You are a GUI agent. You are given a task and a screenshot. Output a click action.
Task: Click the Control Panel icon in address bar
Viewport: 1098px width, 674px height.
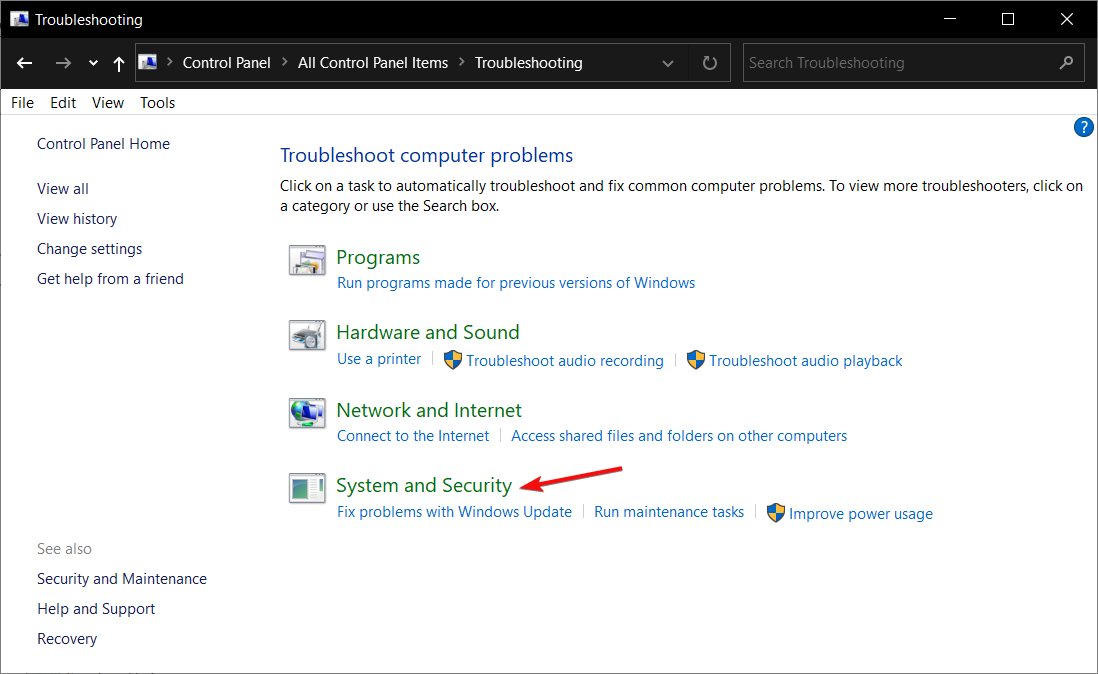pyautogui.click(x=148, y=62)
